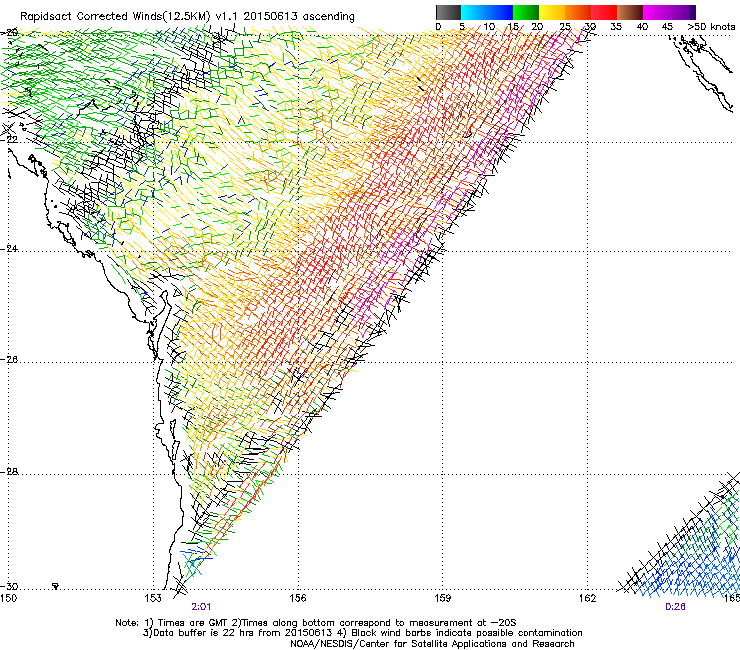Click the magenta 40-45 knots legend swatch
Image resolution: width=740 pixels, height=650 pixels.
pos(656,12)
